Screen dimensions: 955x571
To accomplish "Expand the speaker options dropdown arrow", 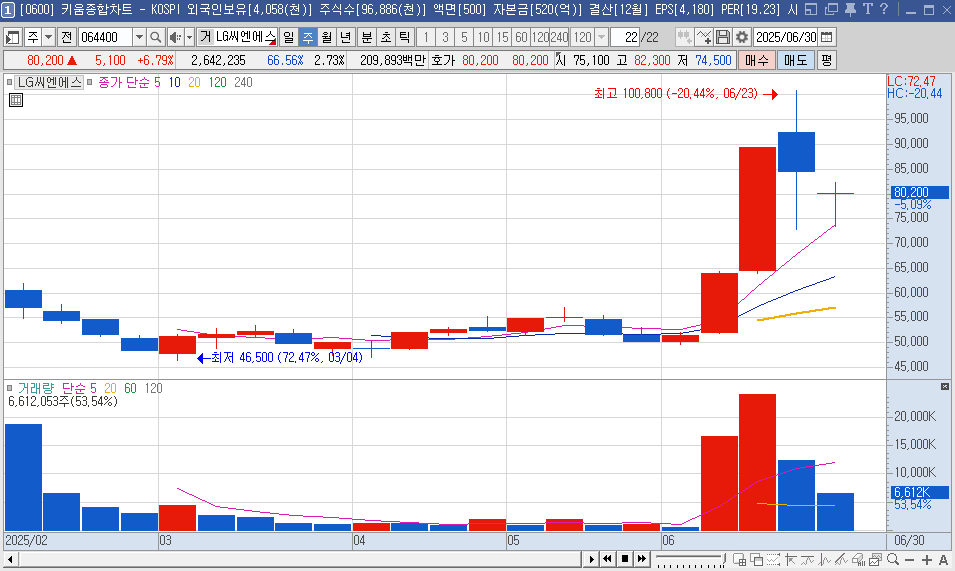I will click(189, 37).
